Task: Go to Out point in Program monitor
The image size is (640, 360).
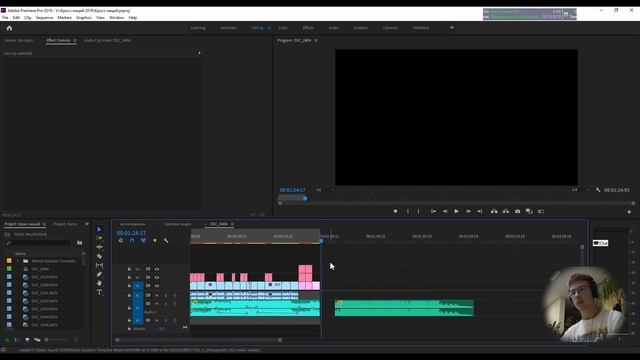Action: point(480,211)
